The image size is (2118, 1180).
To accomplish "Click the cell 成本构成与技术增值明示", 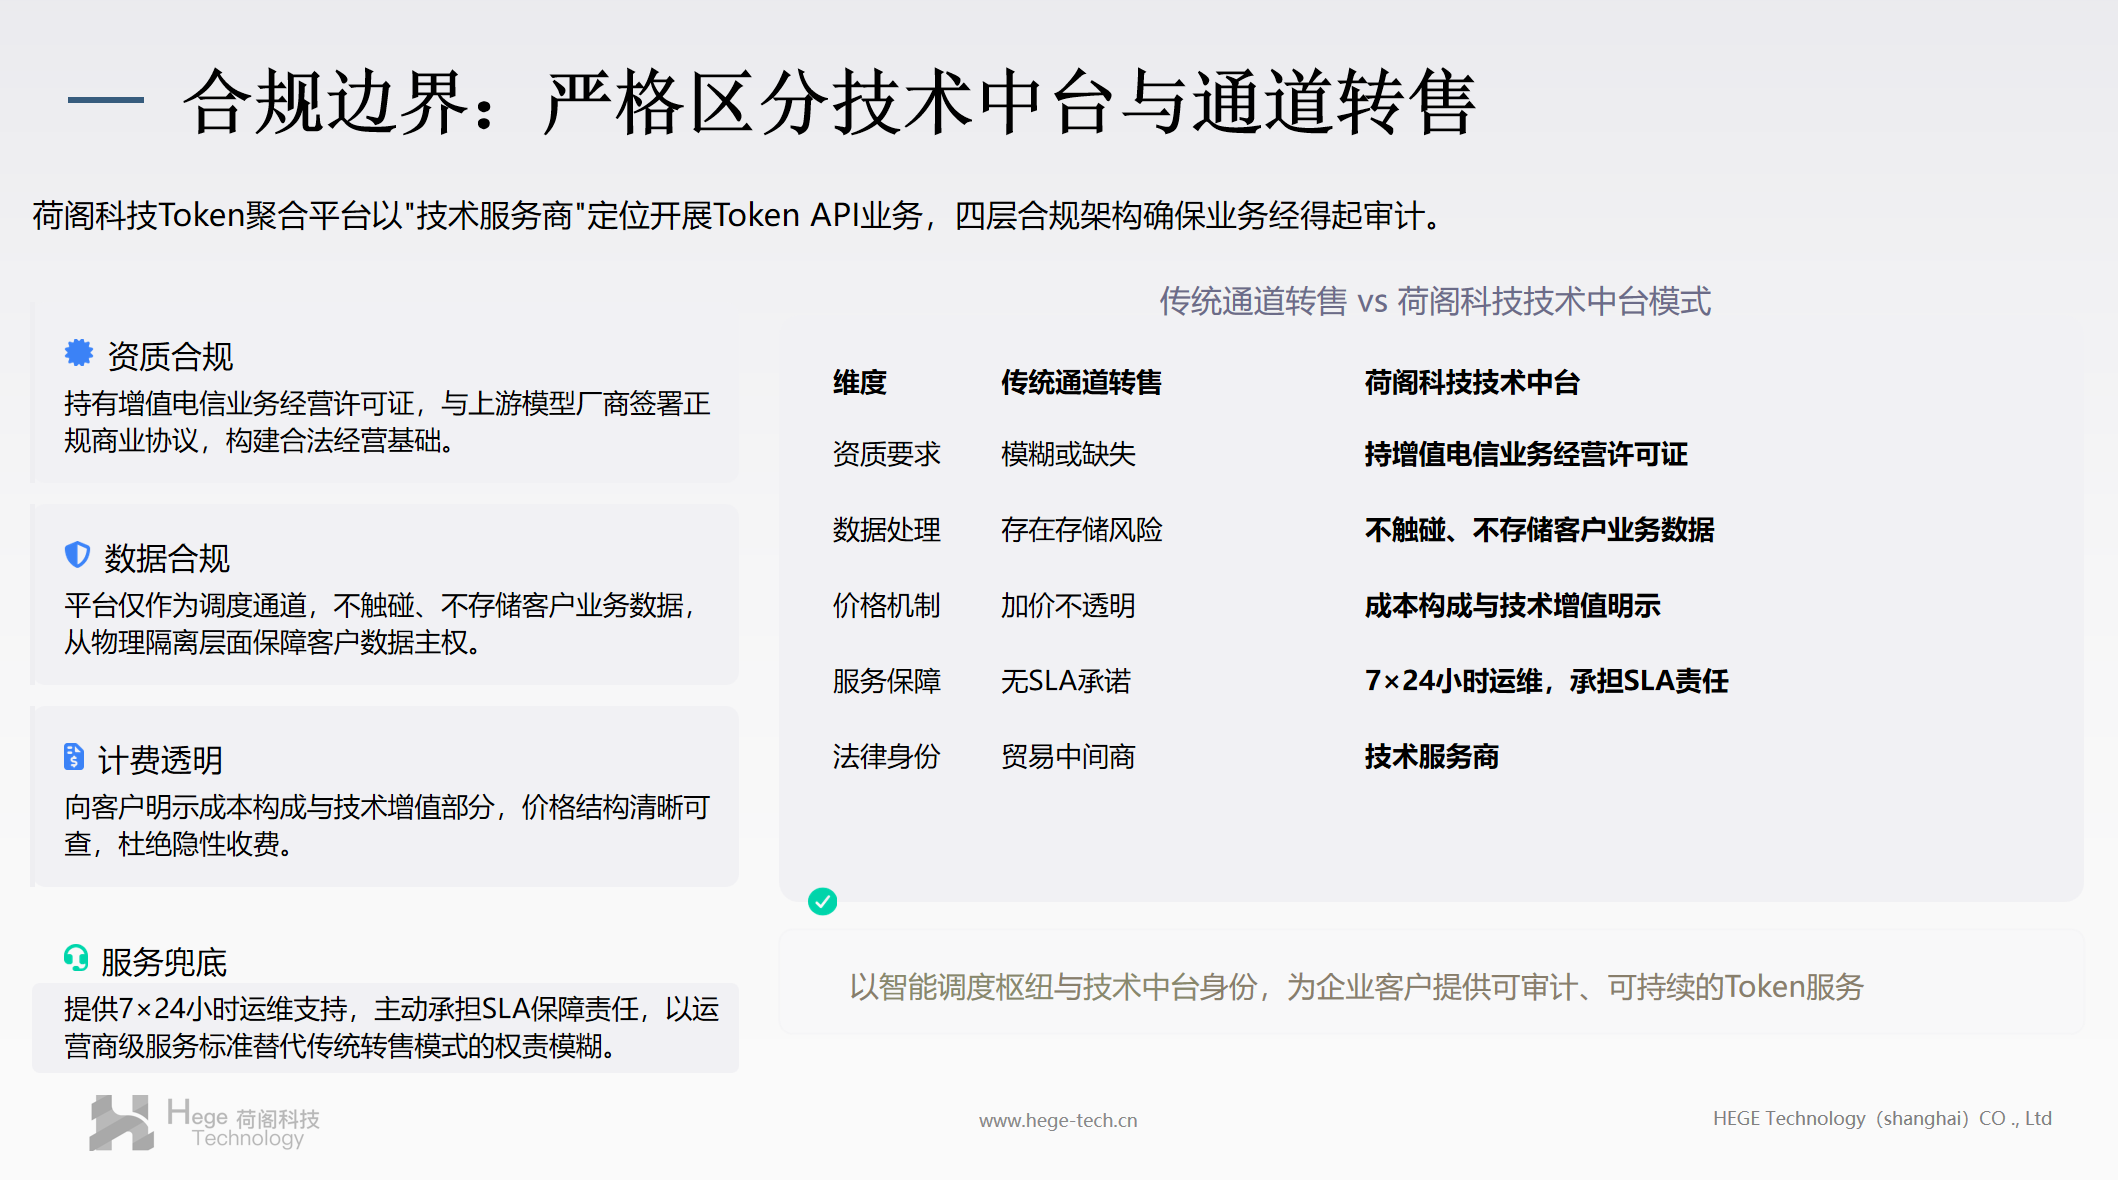I will 1513,606.
